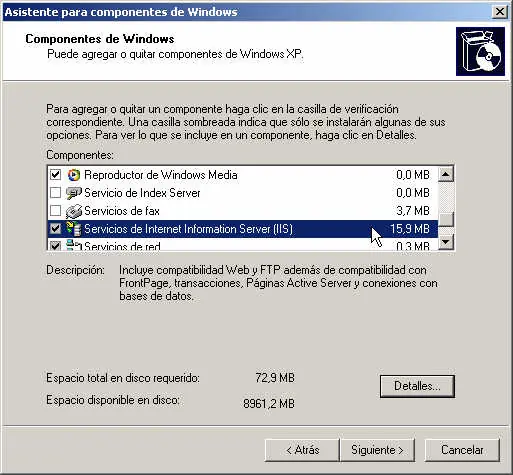Click the 72,9 MB required space value
The height and width of the screenshot is (475, 513).
275,378
